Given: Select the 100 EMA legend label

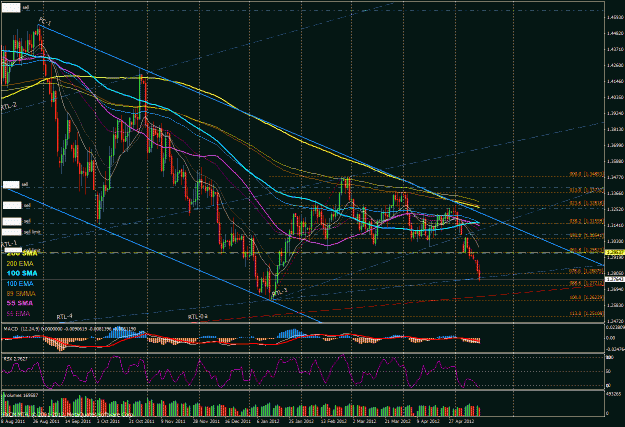Looking at the screenshot, I should pyautogui.click(x=20, y=283).
